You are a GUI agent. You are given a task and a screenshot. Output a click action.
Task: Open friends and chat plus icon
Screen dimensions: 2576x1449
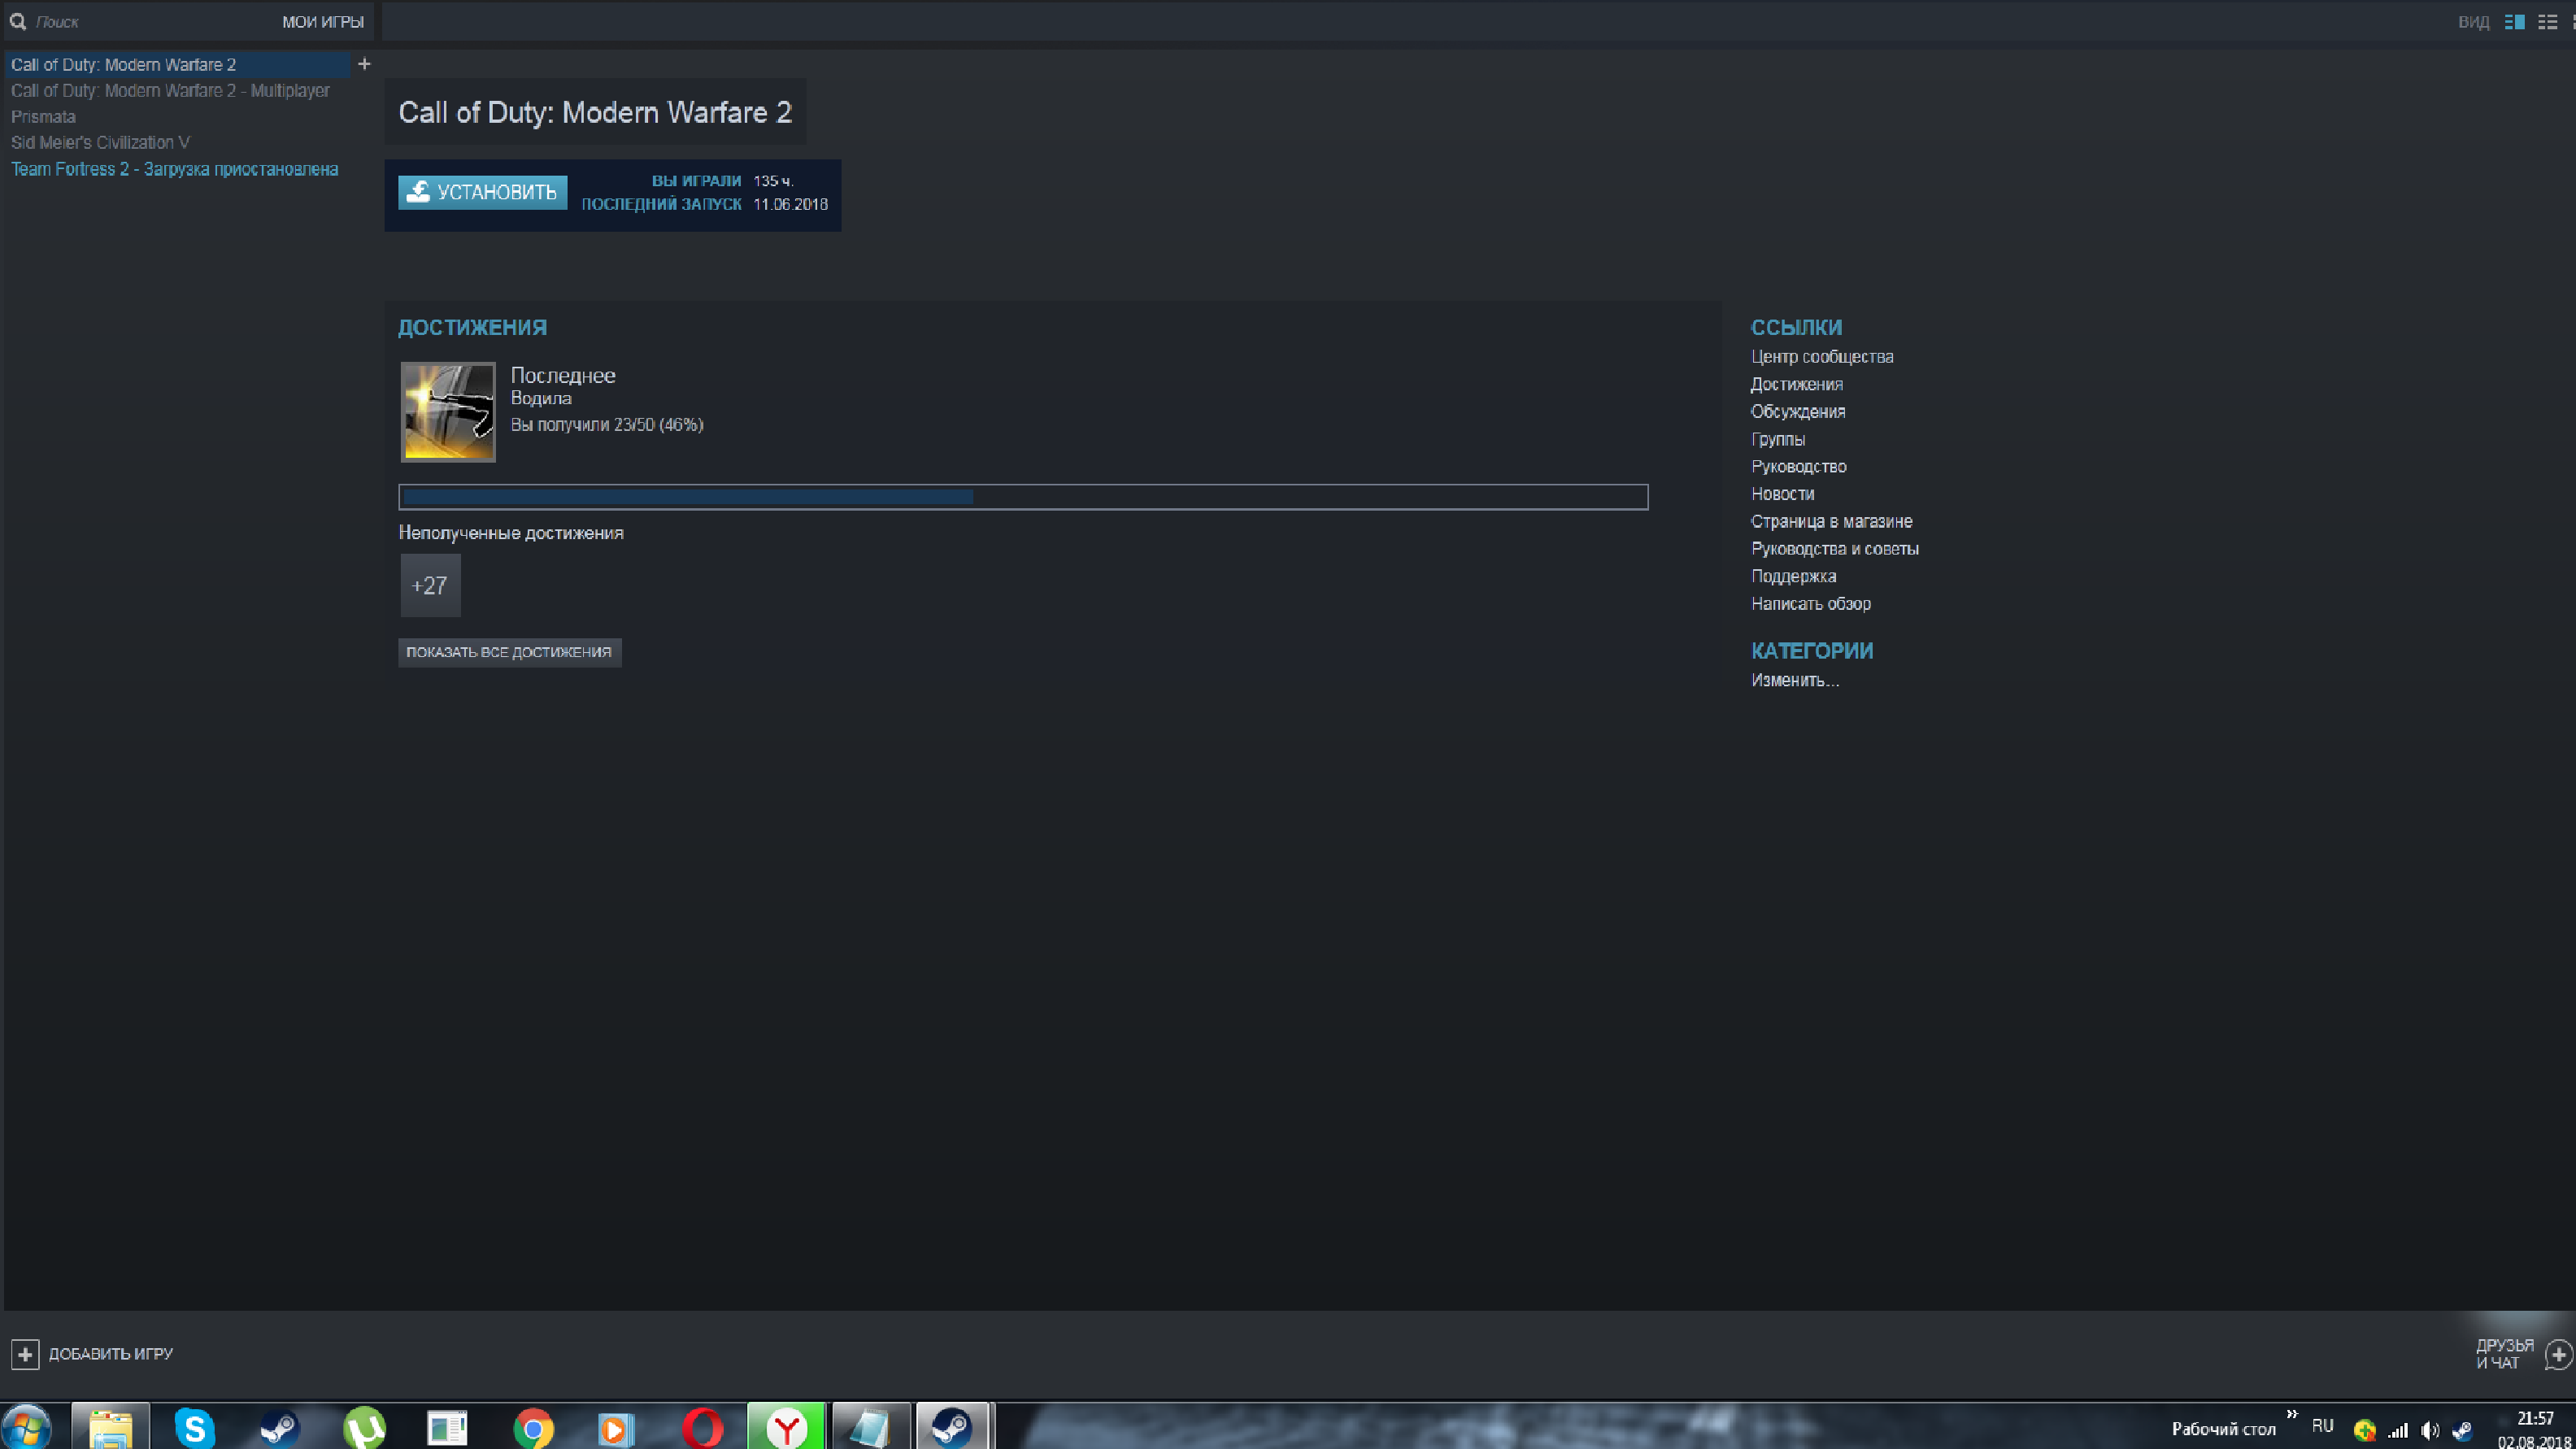(2558, 1355)
